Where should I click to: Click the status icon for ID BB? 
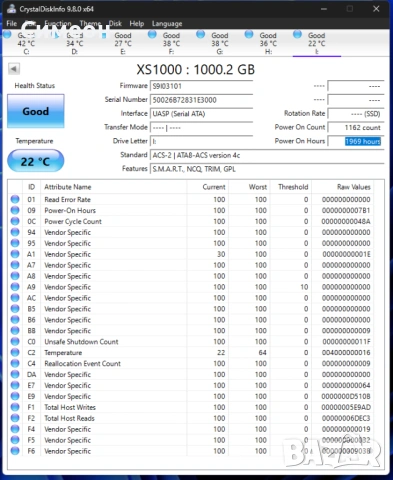tap(15, 330)
